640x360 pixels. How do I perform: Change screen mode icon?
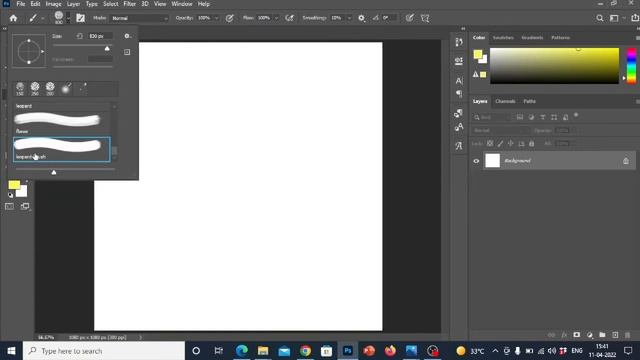pyautogui.click(x=25, y=207)
